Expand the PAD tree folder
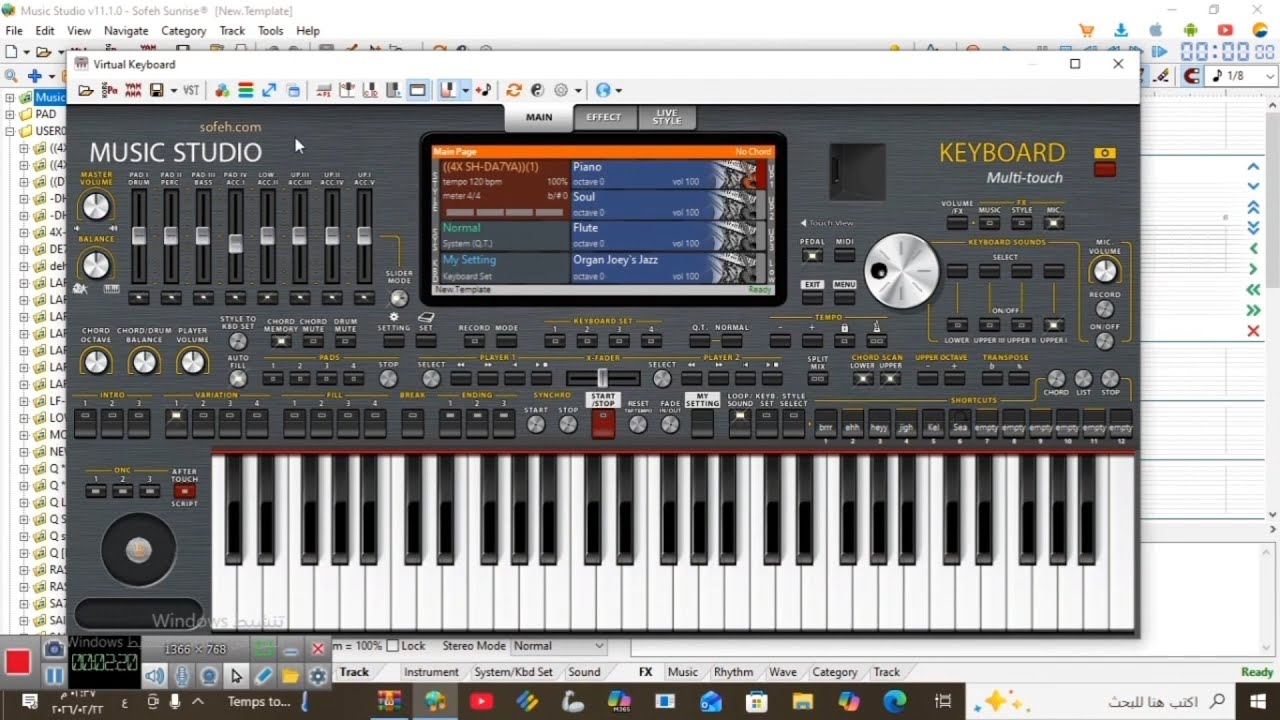1280x720 pixels. click(x=10, y=114)
